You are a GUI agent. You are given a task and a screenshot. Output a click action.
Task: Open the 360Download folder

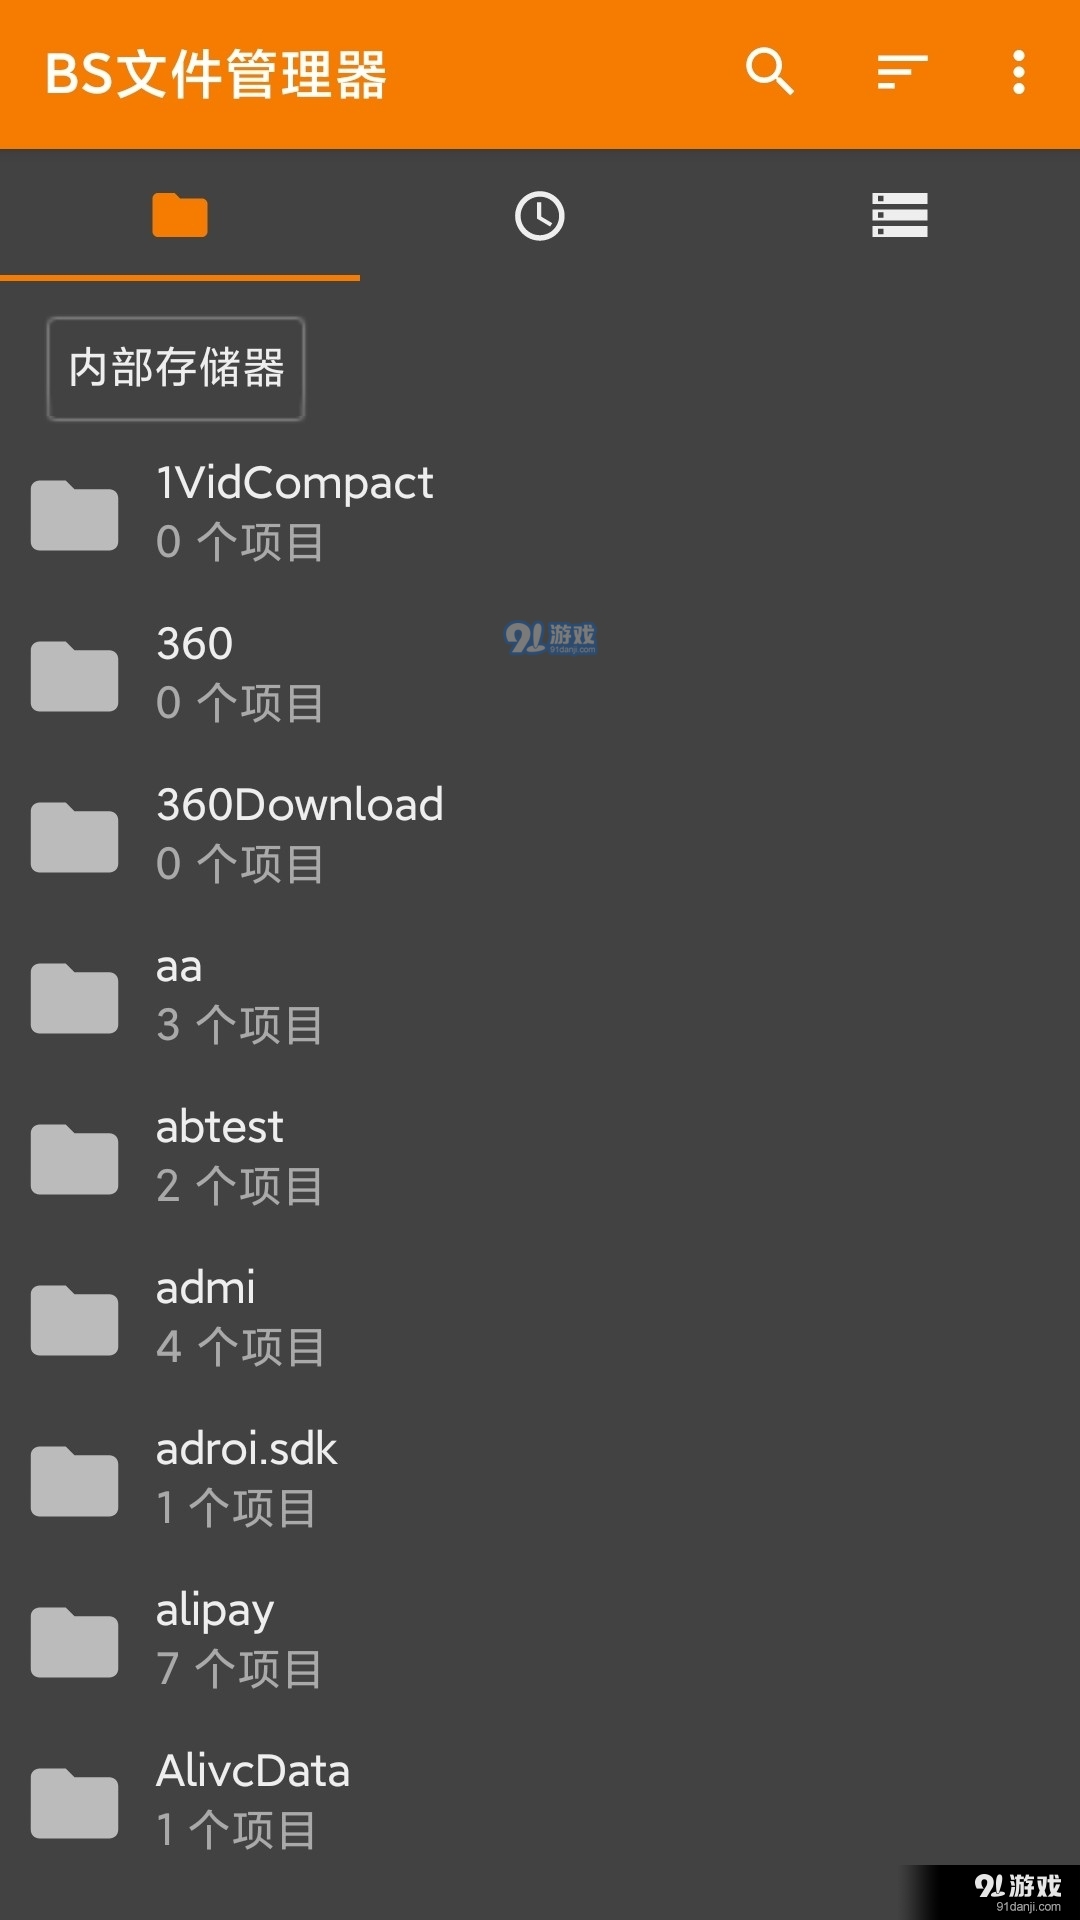540,836
